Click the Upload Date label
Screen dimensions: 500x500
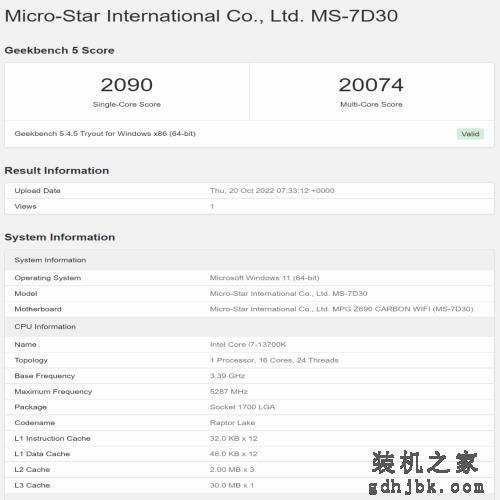click(x=37, y=191)
